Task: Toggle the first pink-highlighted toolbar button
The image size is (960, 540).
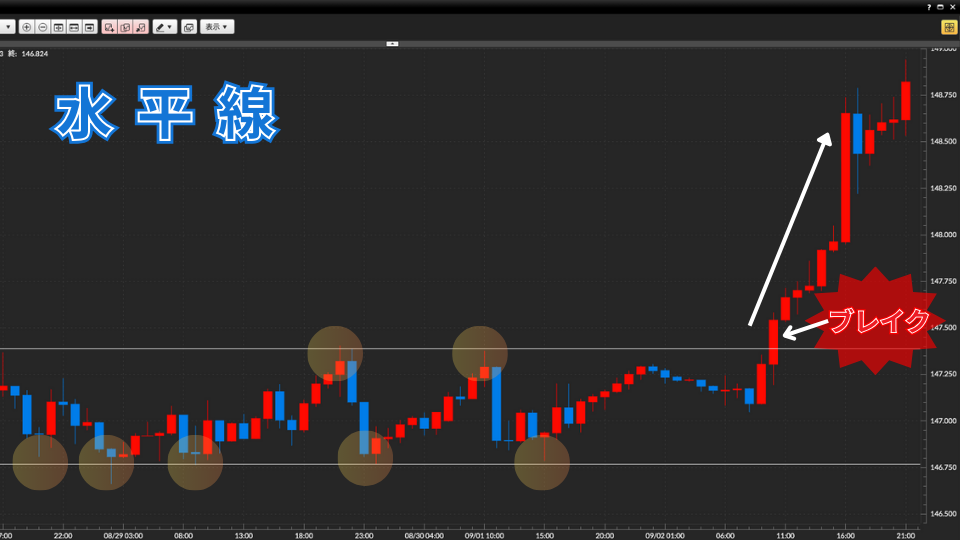Action: (109, 27)
